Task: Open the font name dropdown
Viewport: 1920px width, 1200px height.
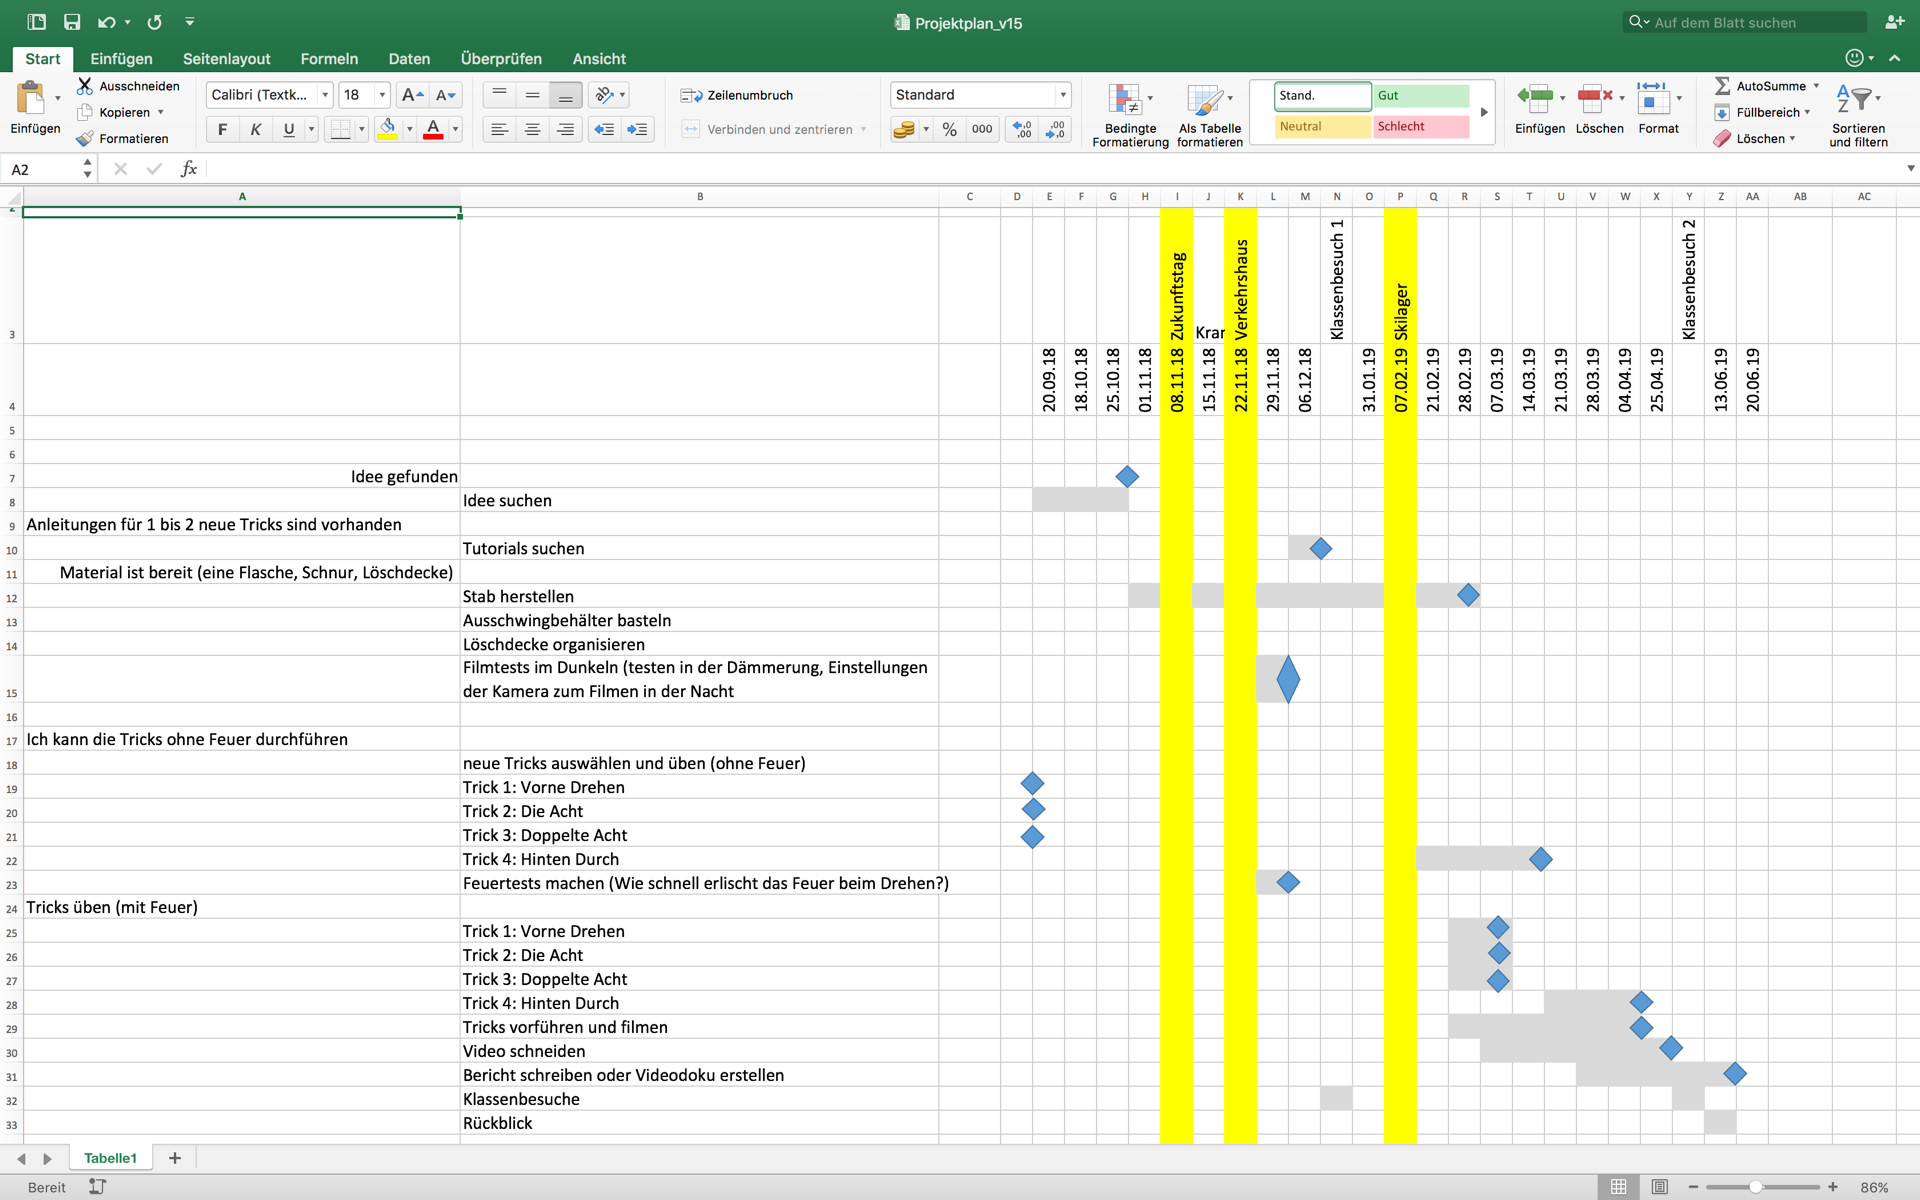Action: pyautogui.click(x=325, y=95)
